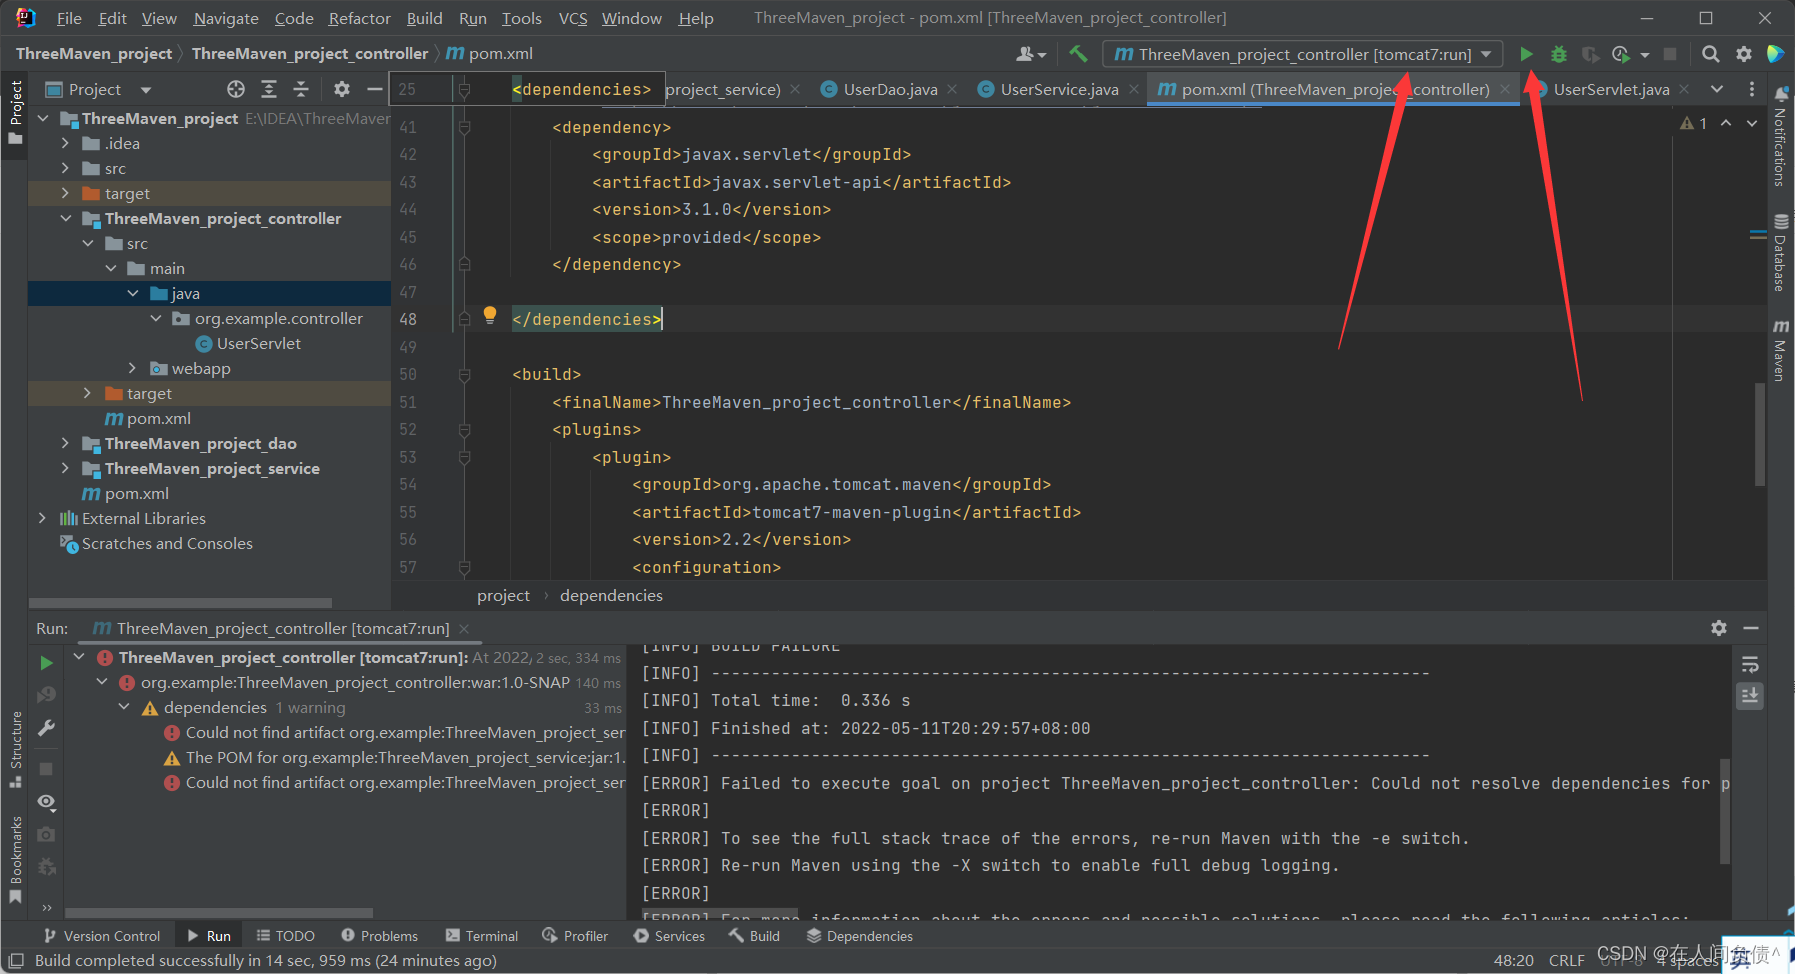Expand External Libraries node
This screenshot has height=974, width=1795.
[42, 518]
